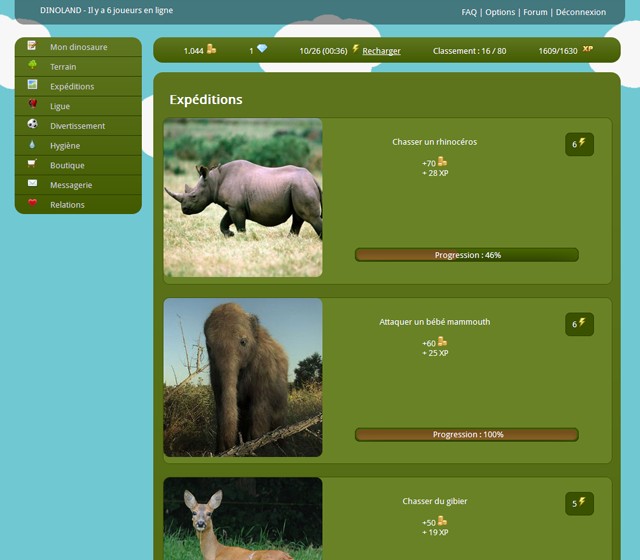Click the Chasser un rhinocéros title
Screen dimensions: 640x560
pyautogui.click(x=435, y=142)
